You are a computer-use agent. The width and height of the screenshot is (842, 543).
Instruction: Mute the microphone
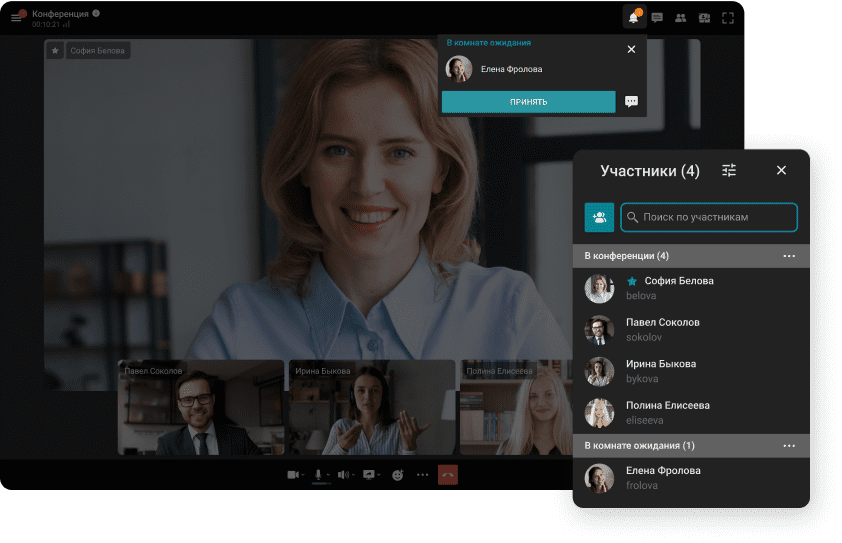coord(318,475)
